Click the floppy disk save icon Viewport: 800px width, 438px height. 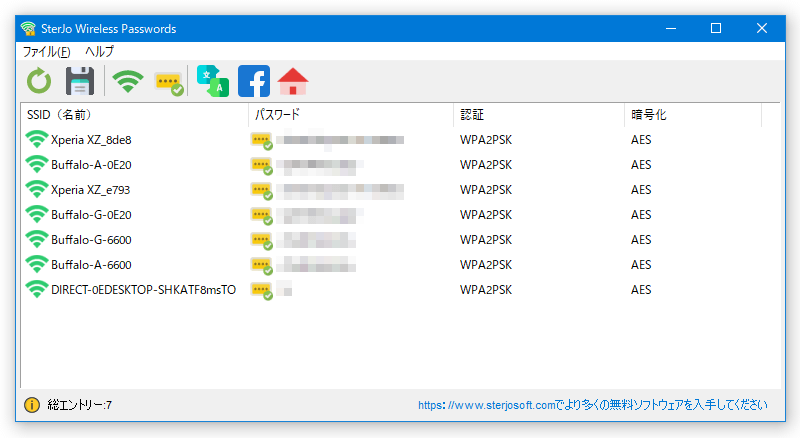(80, 81)
